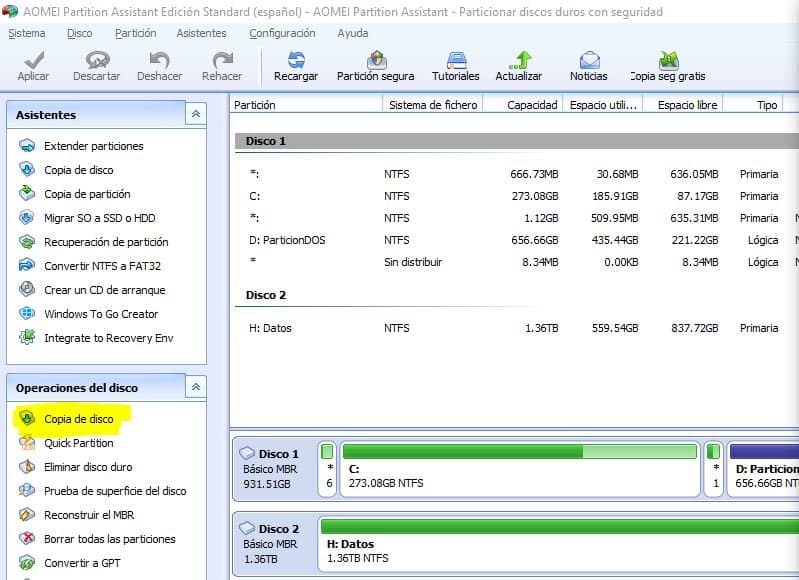This screenshot has height=580, width=799.
Task: Select the H: Datos row
Action: 517,328
